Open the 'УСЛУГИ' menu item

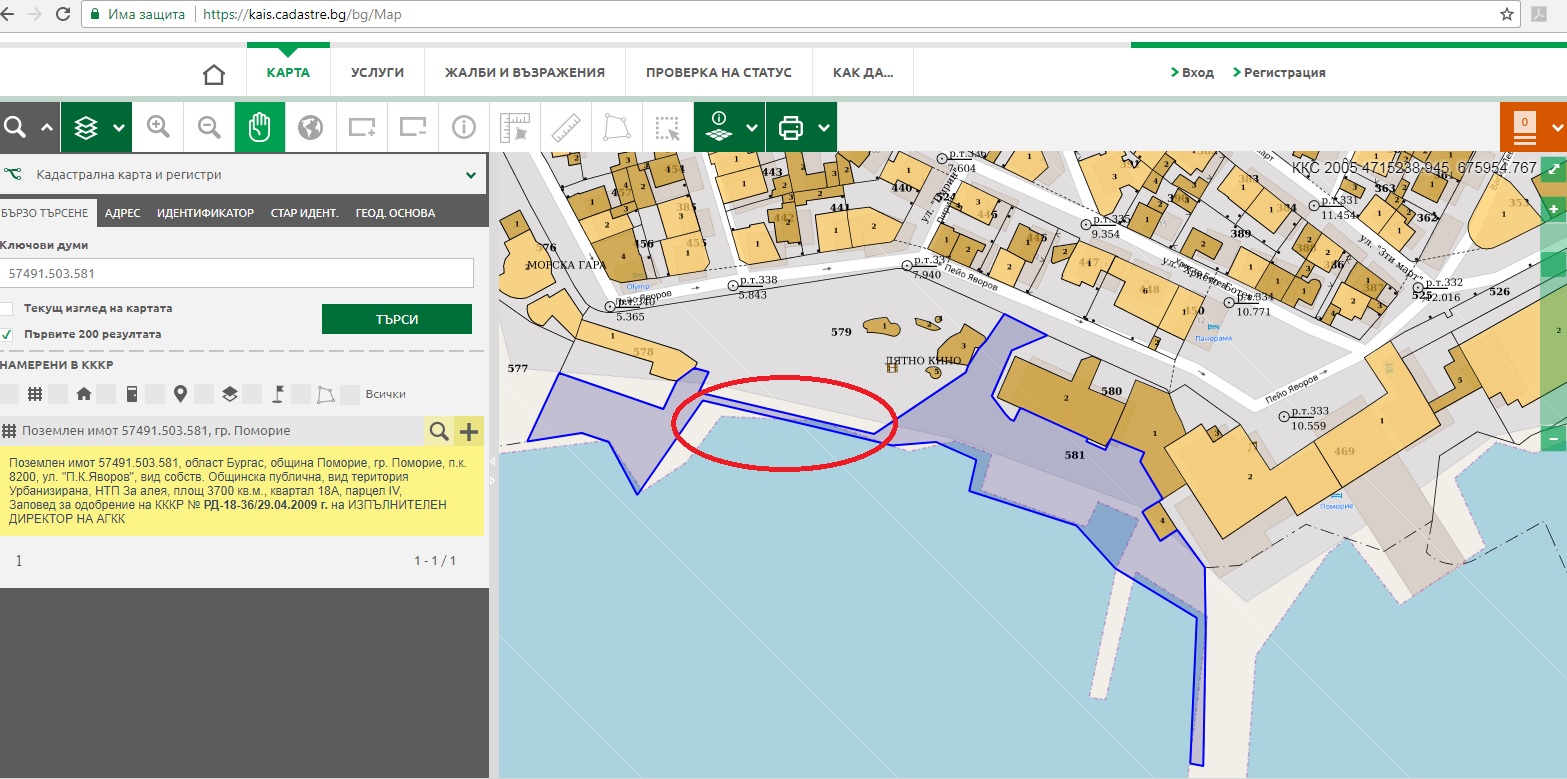point(377,73)
